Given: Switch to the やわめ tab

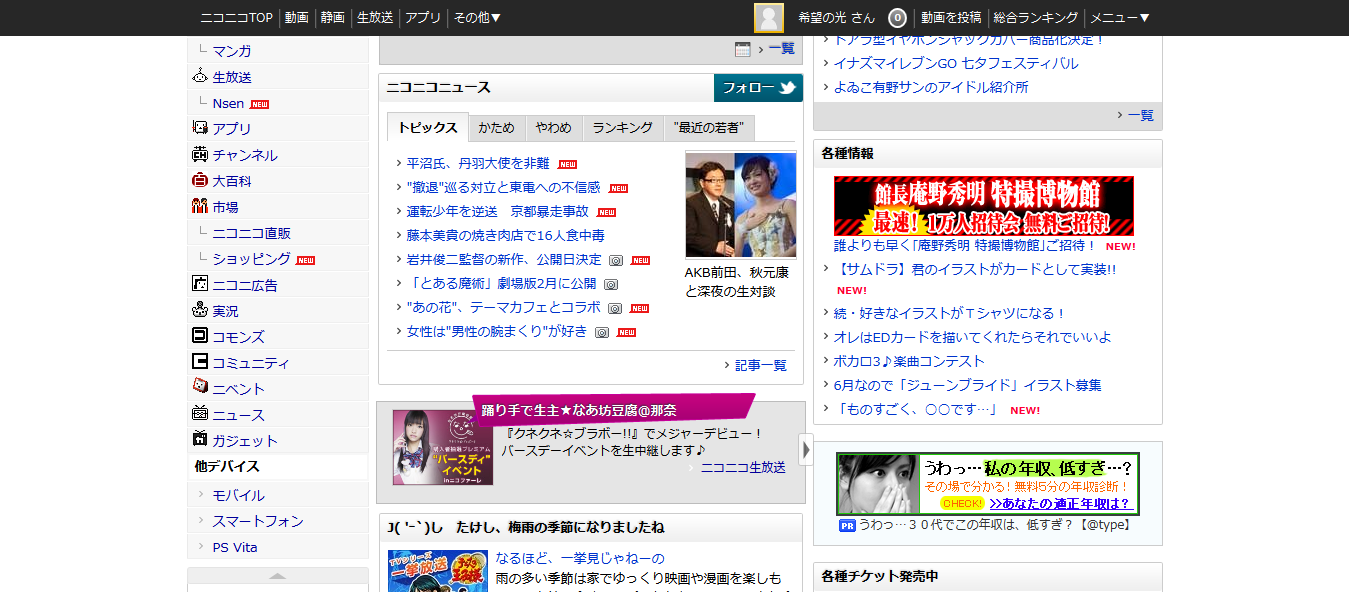Looking at the screenshot, I should 554,127.
